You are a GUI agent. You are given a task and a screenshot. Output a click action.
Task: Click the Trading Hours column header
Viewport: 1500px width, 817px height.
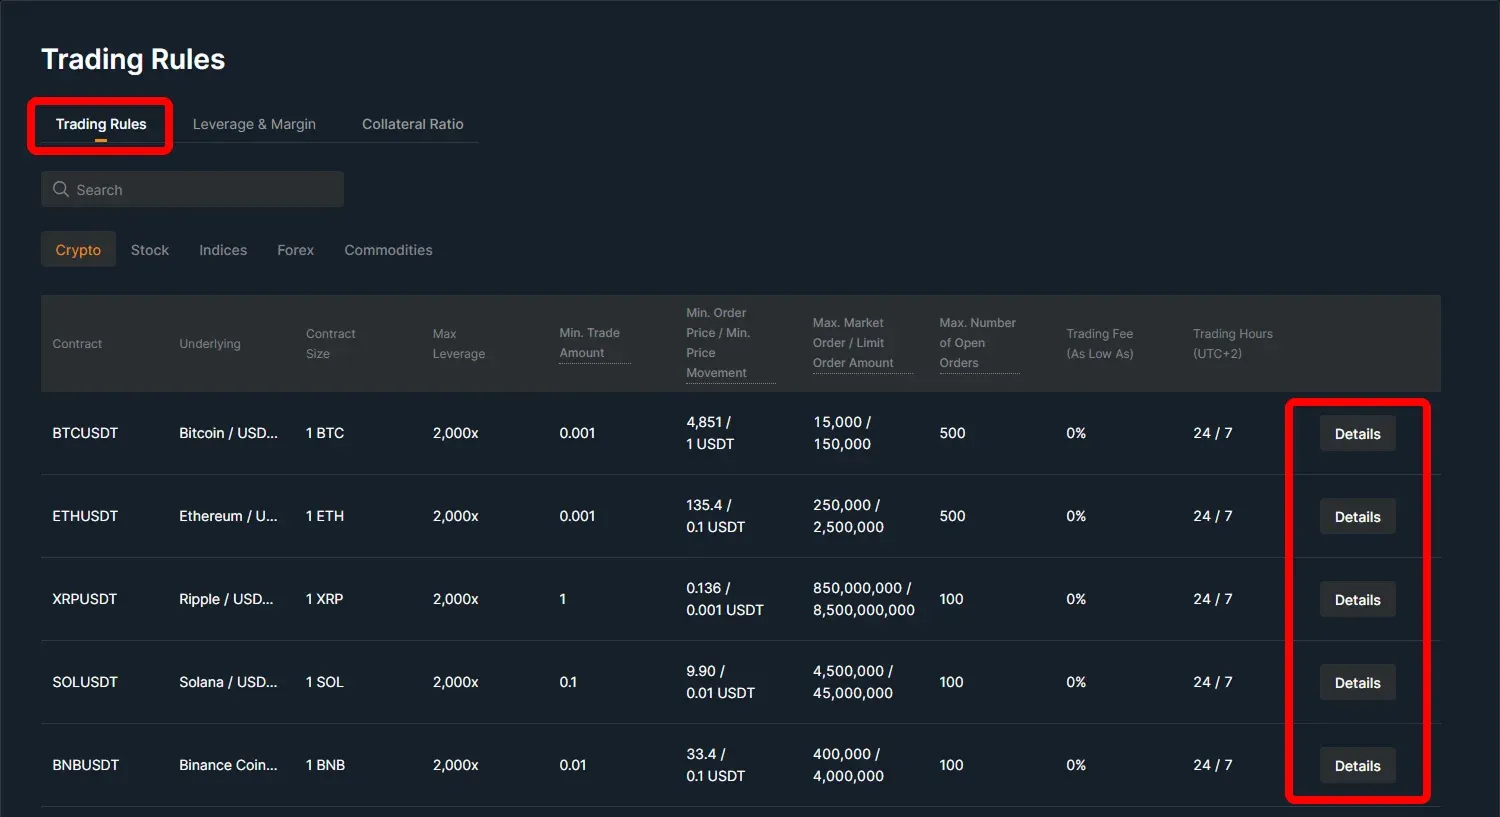(x=1233, y=344)
